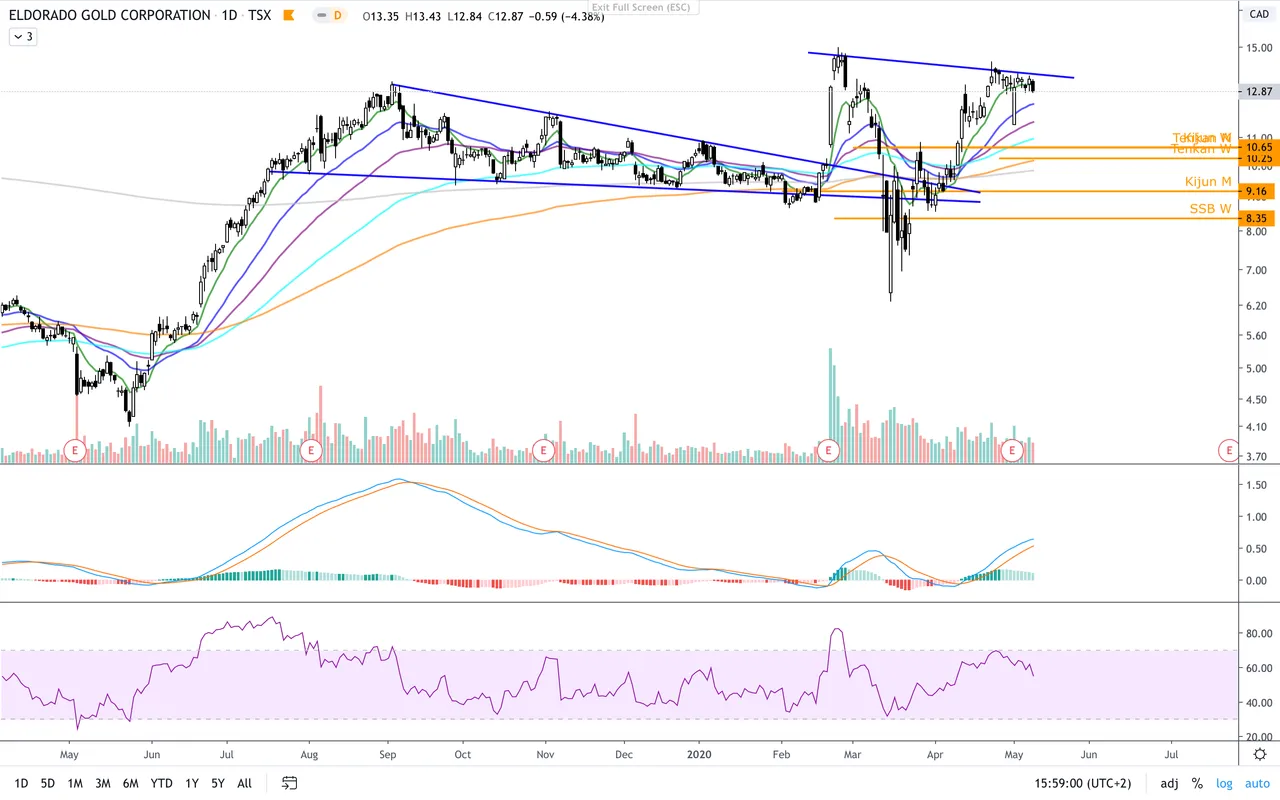The height and width of the screenshot is (800, 1280).
Task: Click the earnings E marker near November 2019
Action: [543, 450]
